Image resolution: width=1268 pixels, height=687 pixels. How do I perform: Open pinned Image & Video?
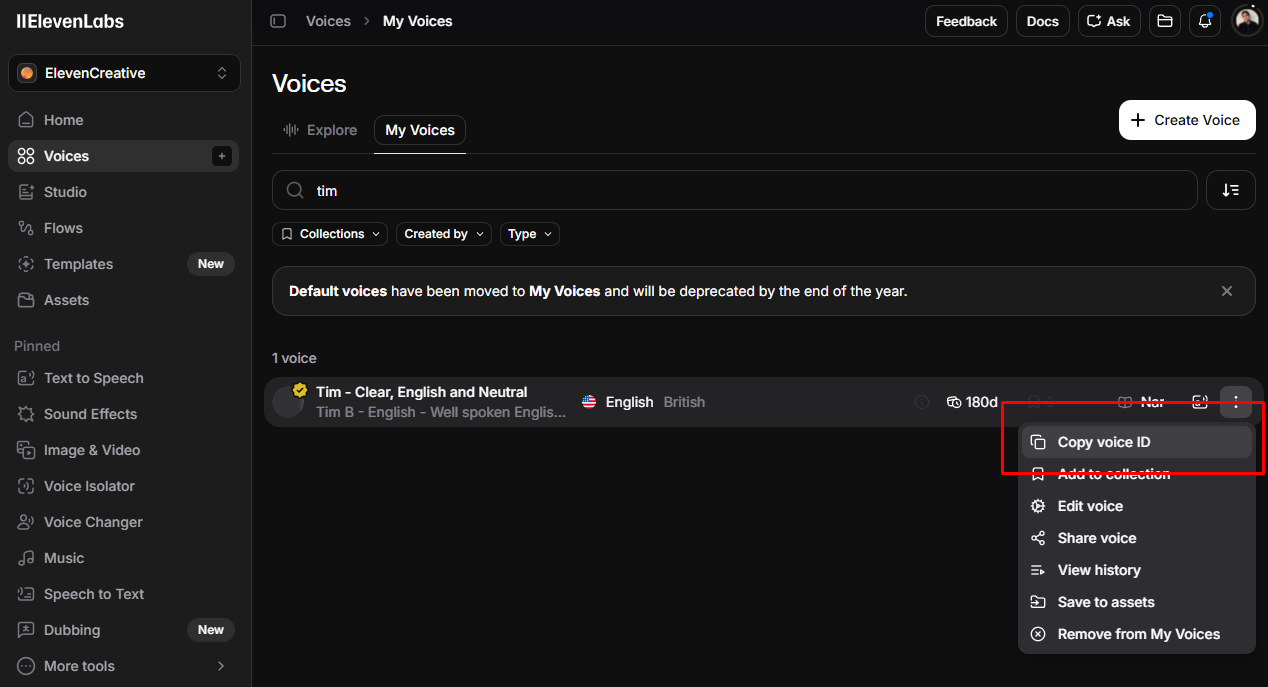(124, 450)
